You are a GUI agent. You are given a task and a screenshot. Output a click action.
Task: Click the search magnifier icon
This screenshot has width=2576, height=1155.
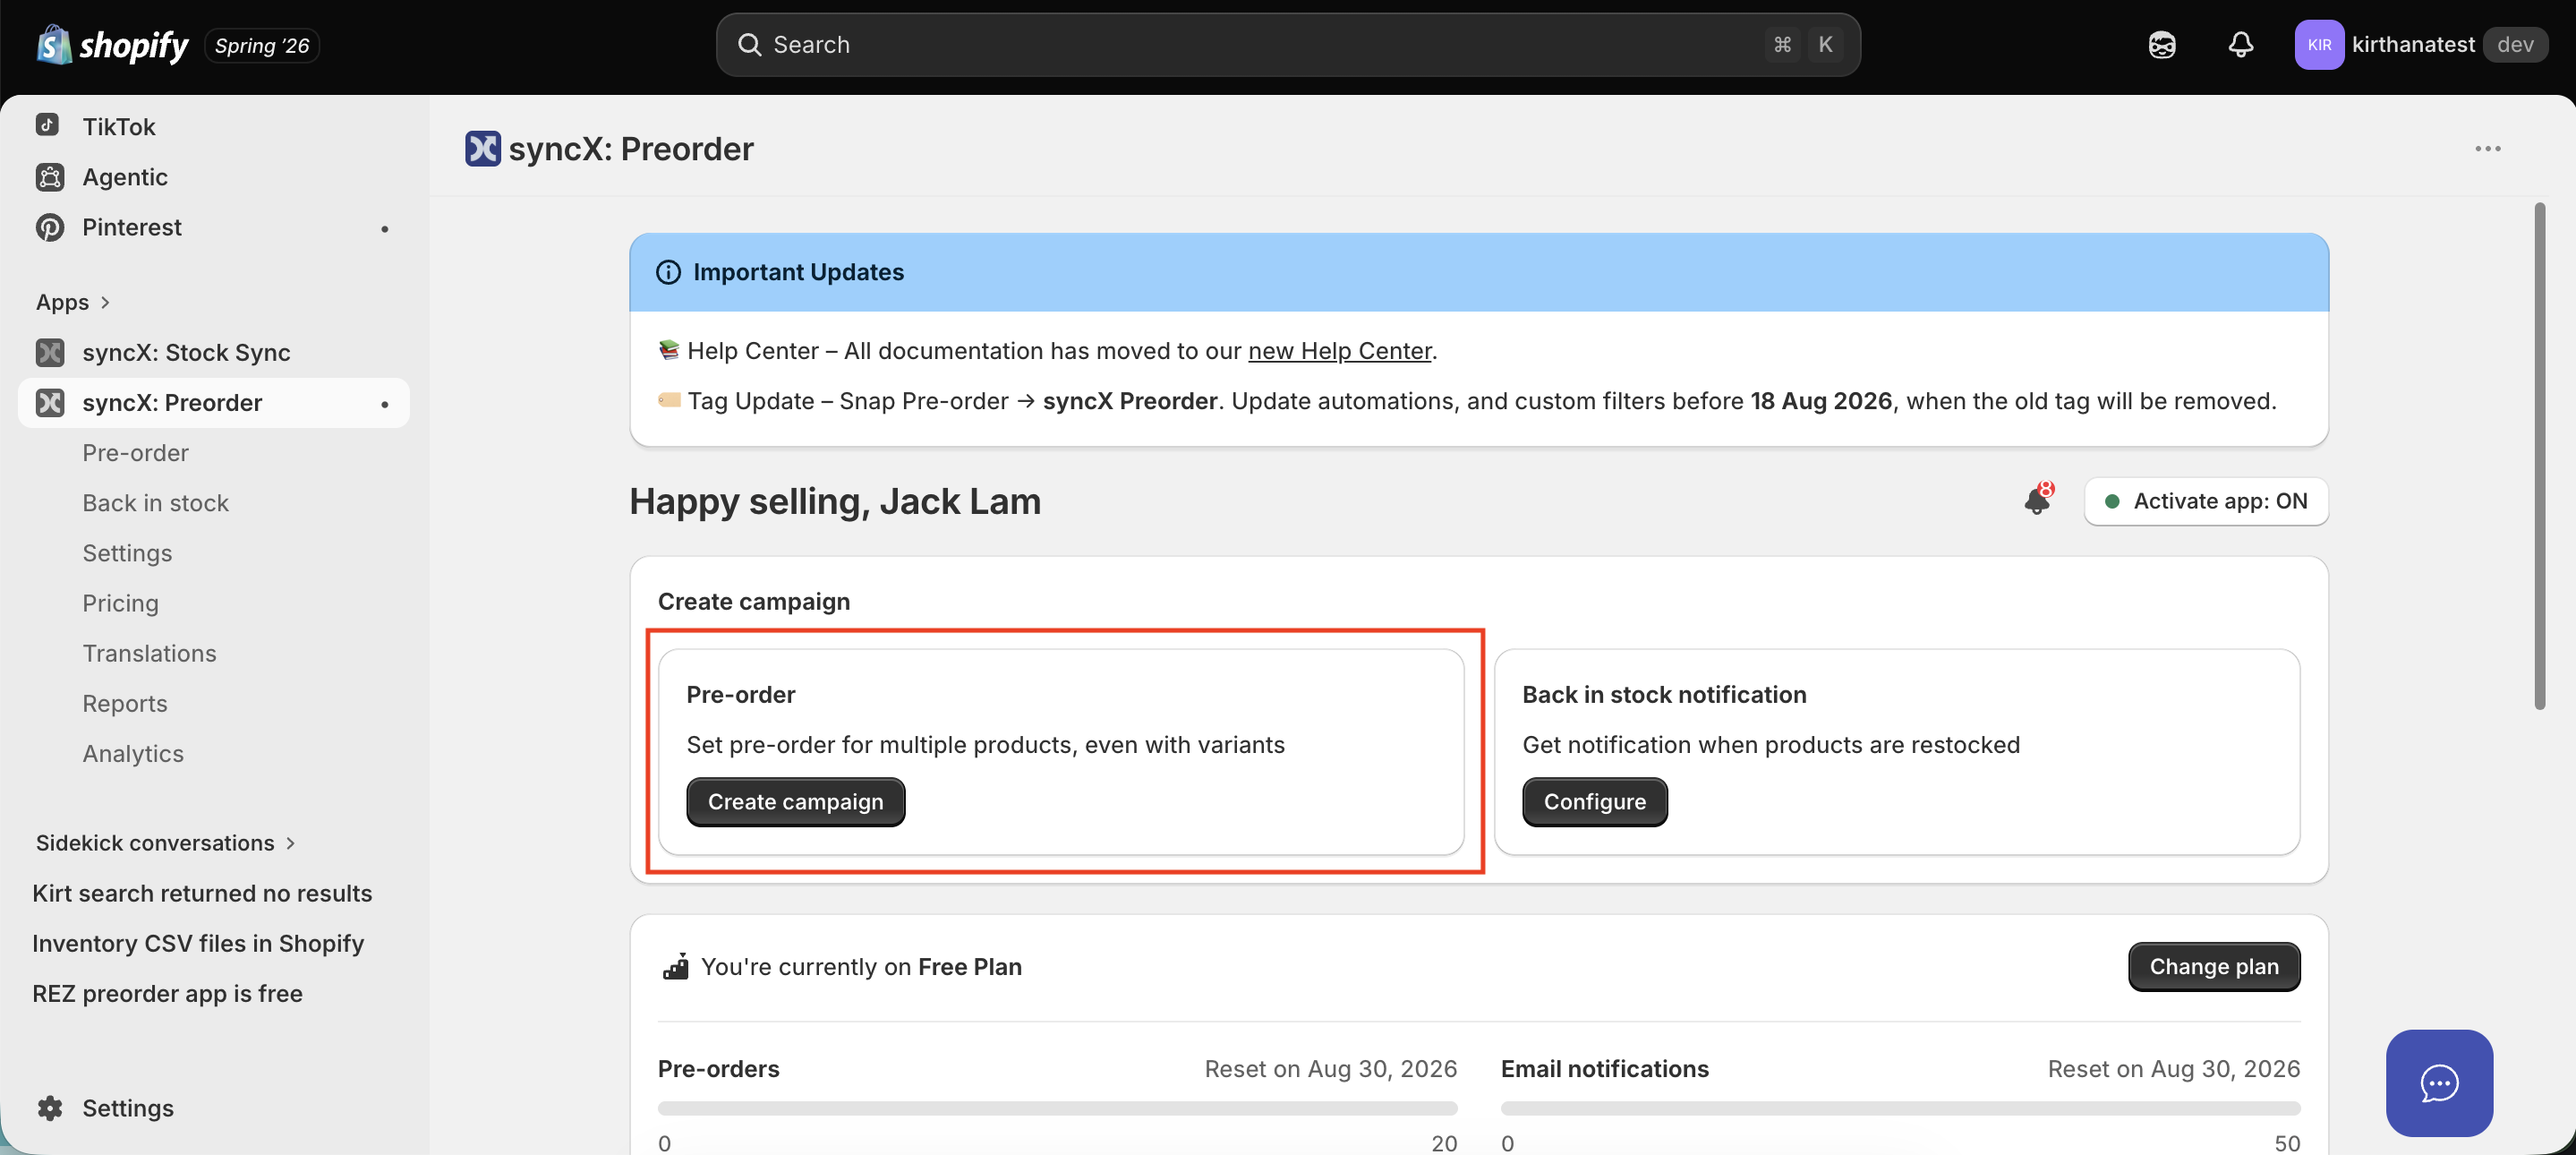point(749,45)
